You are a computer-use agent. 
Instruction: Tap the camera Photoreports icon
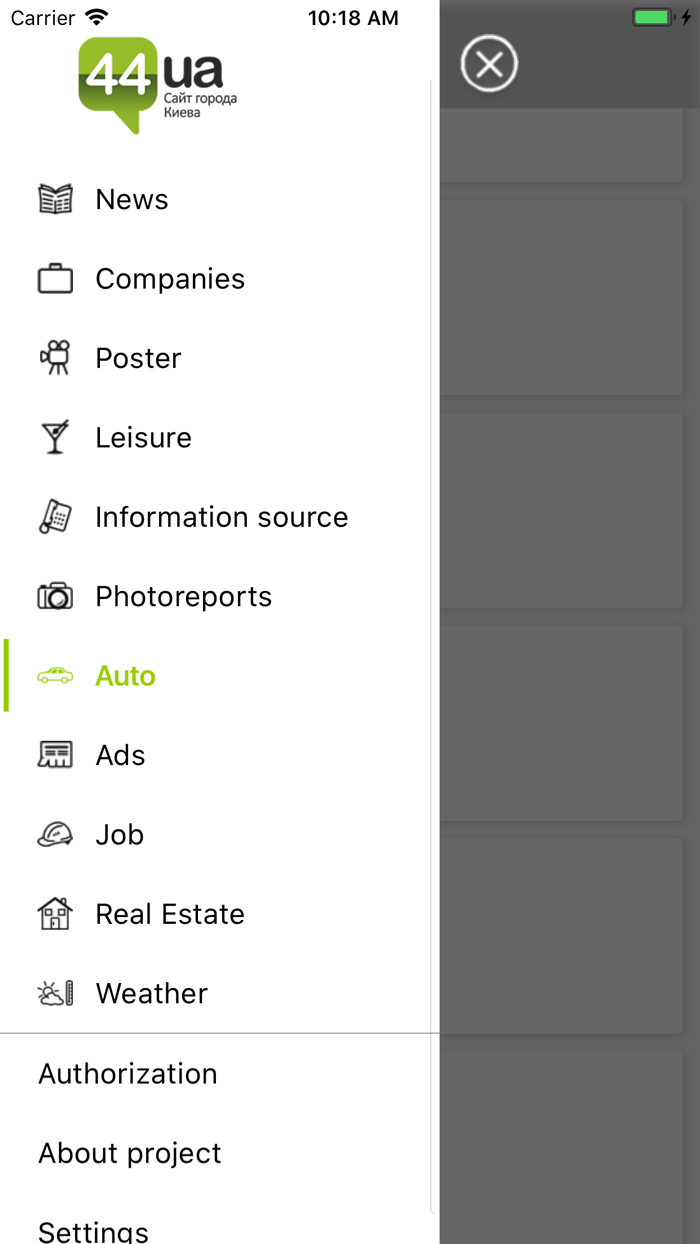pos(55,597)
